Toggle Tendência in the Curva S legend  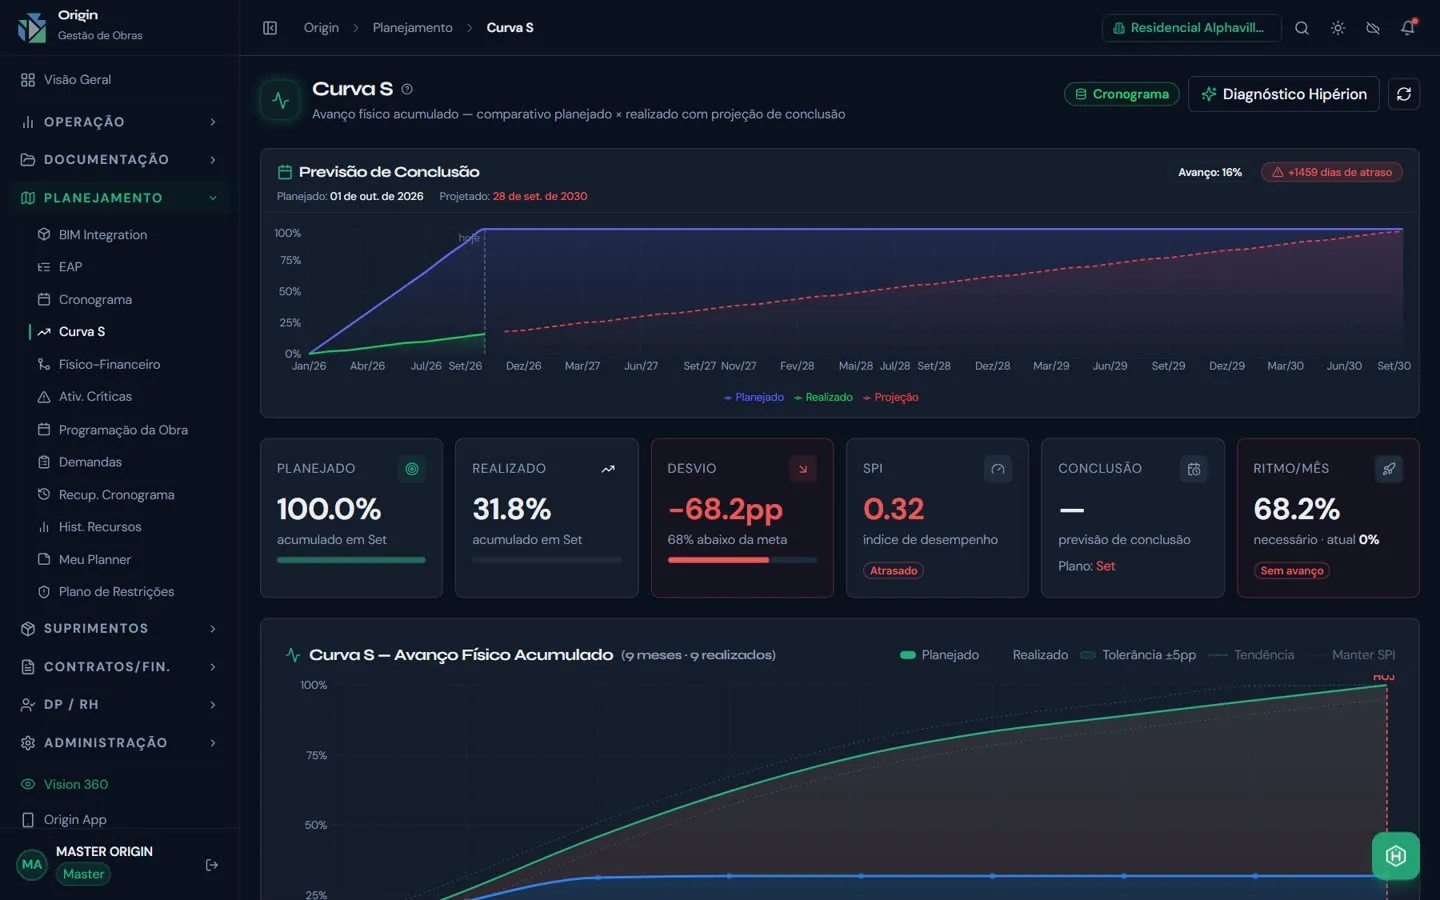[1251, 655]
